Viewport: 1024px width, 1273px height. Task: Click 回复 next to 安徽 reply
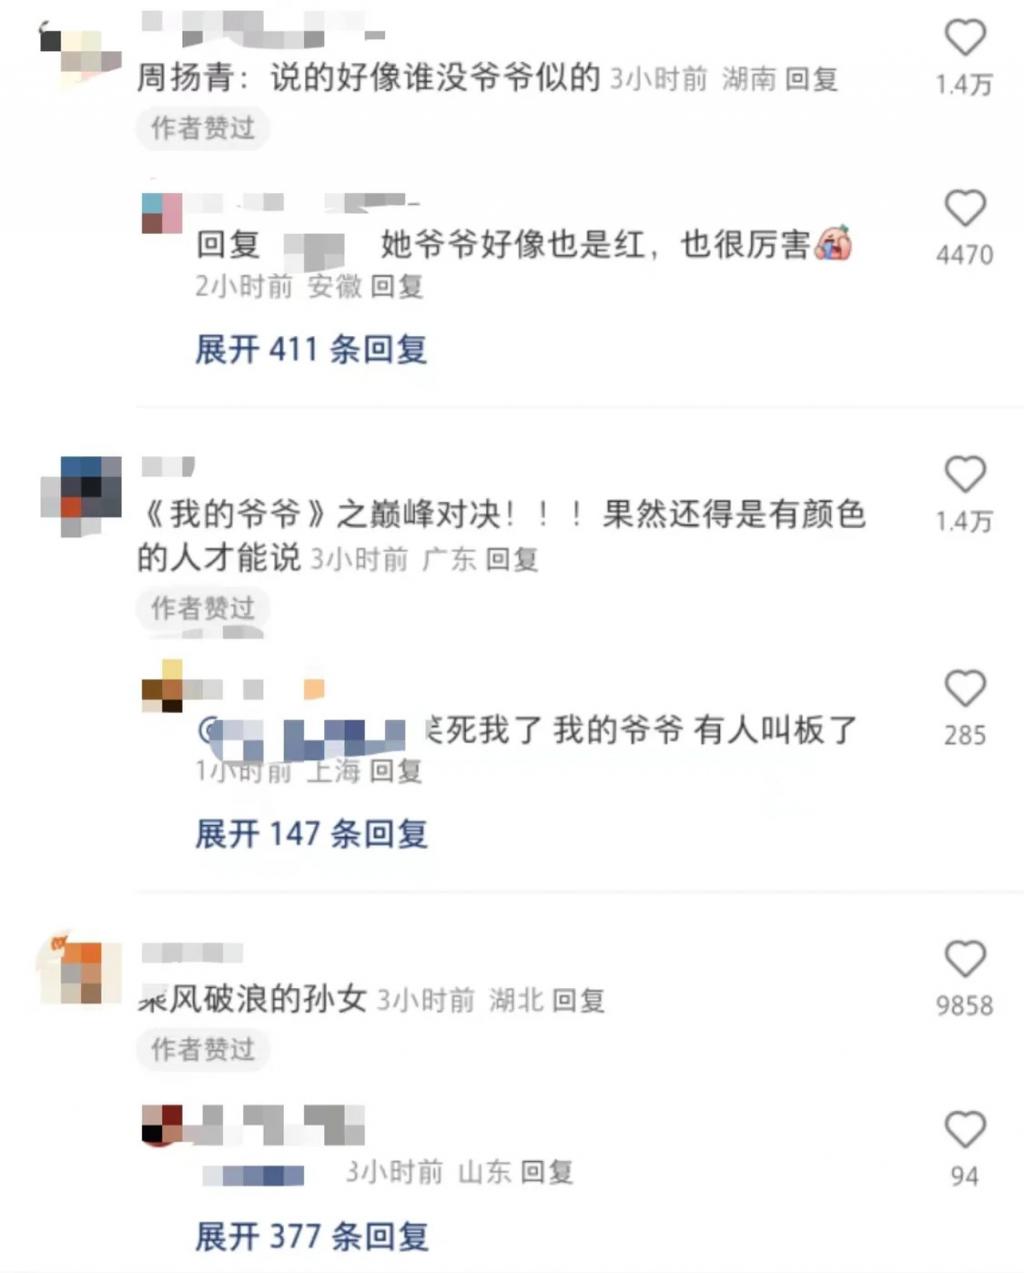tap(397, 287)
